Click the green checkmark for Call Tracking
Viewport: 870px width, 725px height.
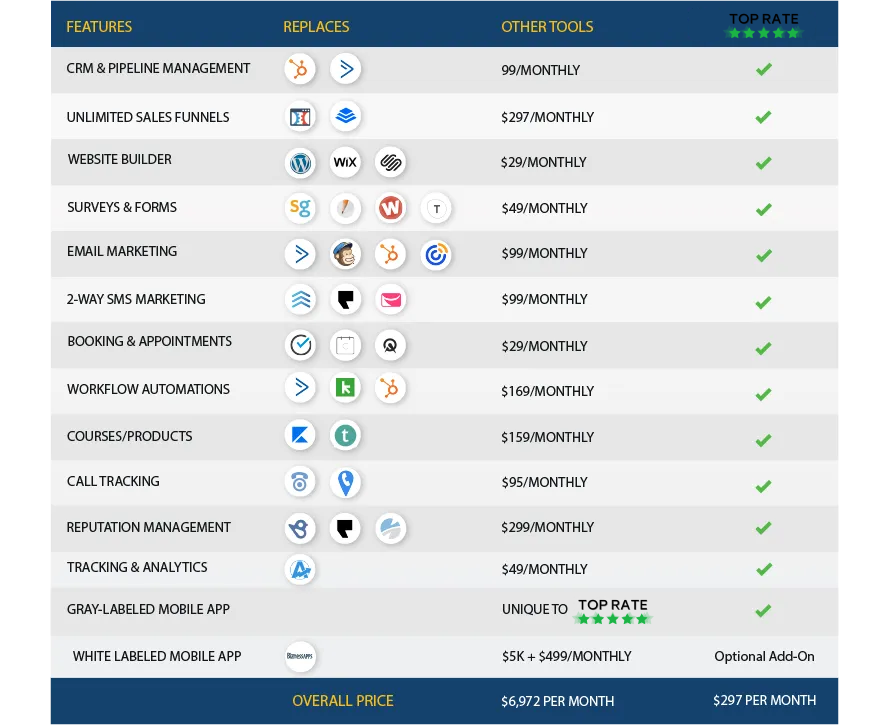click(x=763, y=486)
